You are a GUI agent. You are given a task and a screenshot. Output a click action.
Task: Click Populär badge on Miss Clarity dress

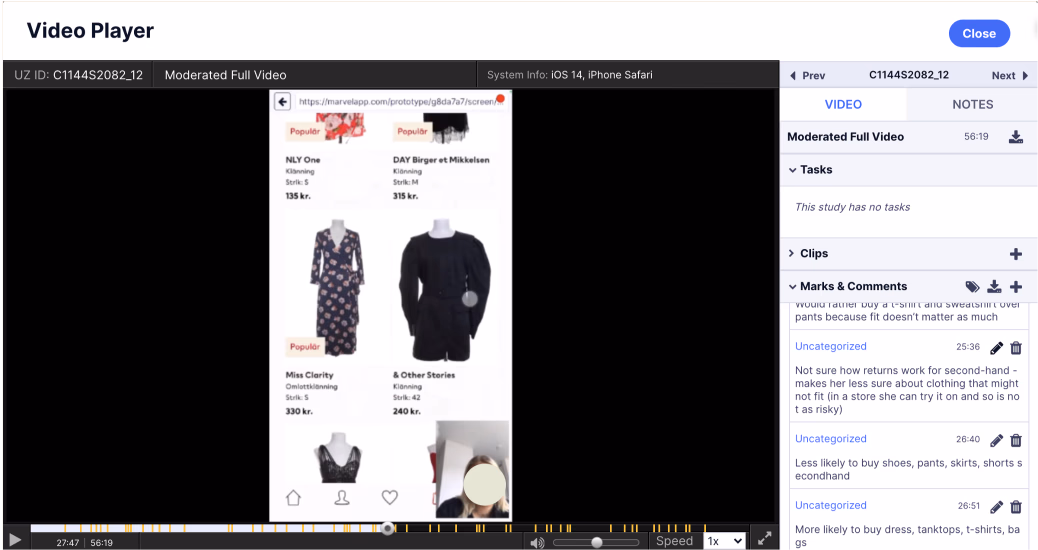[305, 346]
